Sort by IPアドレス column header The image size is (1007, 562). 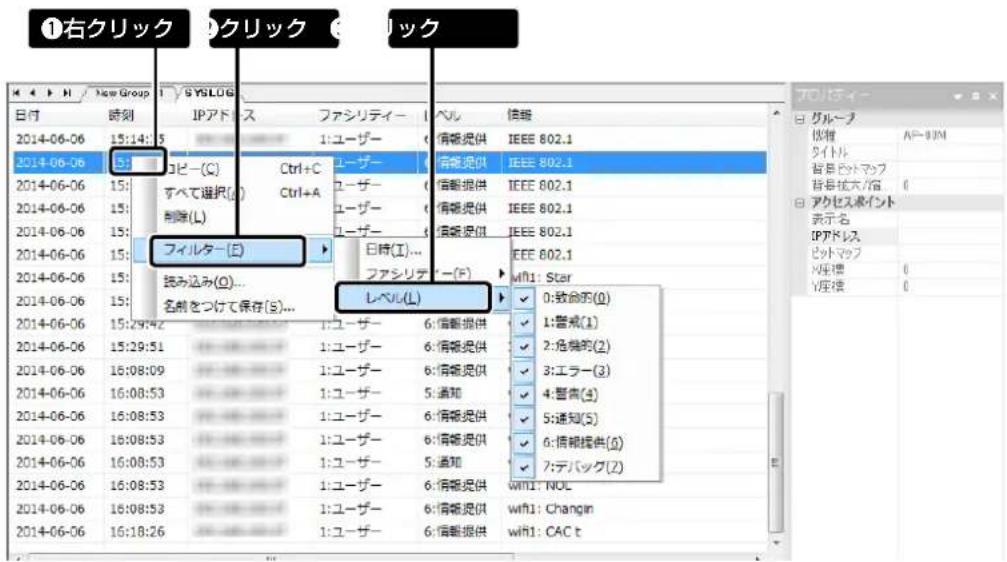[x=224, y=116]
